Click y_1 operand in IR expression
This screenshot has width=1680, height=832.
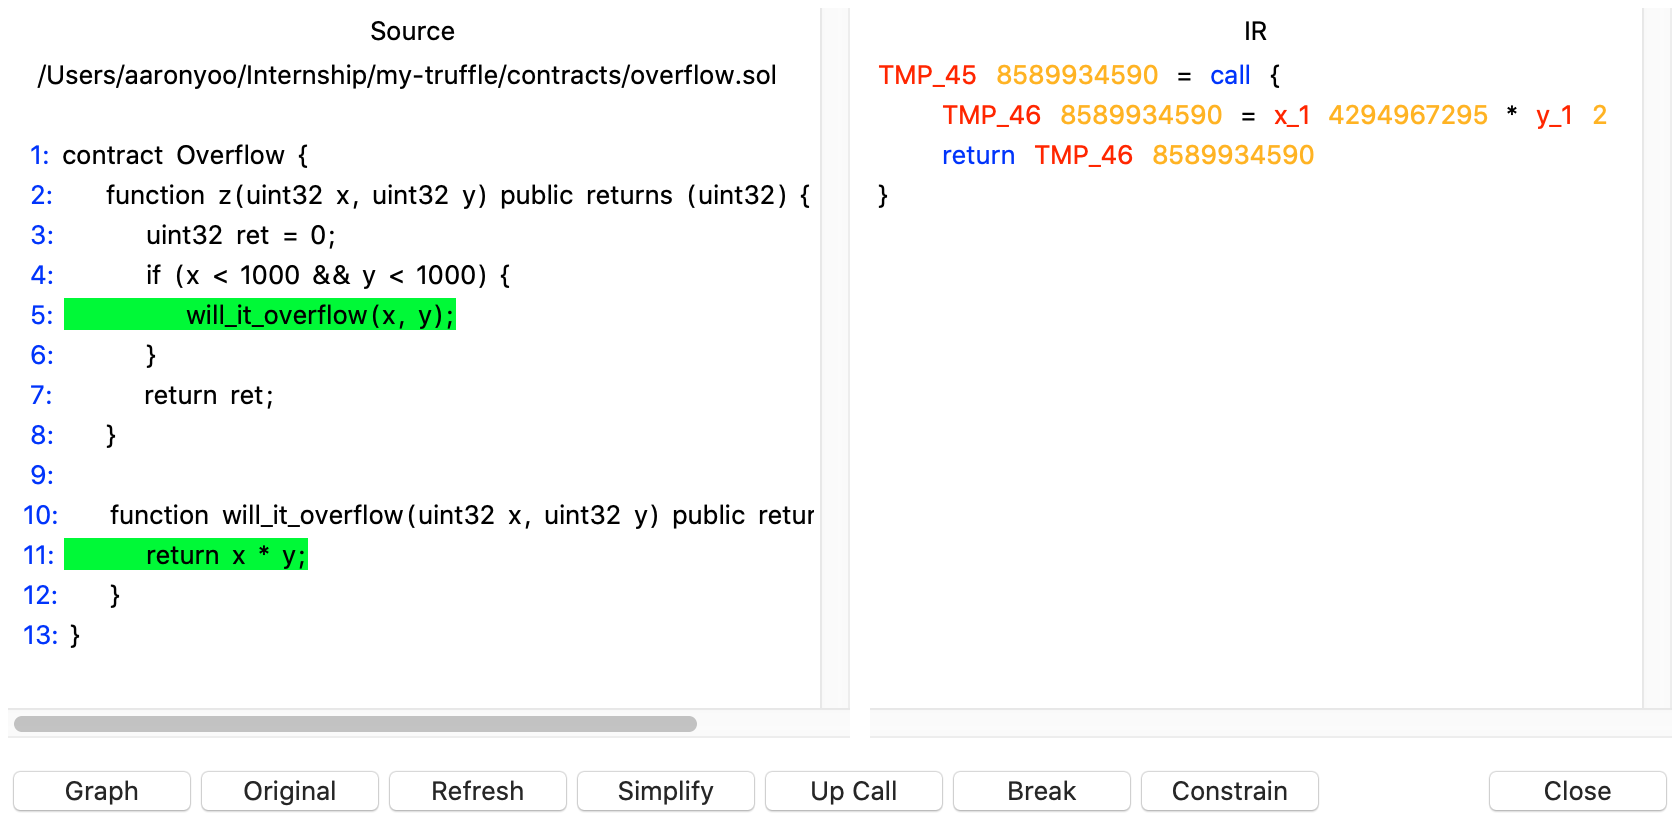click(x=1554, y=115)
